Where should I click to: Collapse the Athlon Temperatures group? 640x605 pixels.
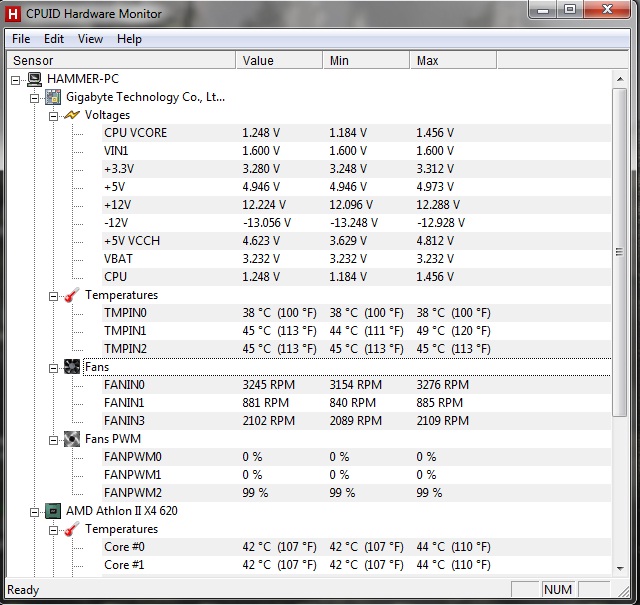click(53, 530)
